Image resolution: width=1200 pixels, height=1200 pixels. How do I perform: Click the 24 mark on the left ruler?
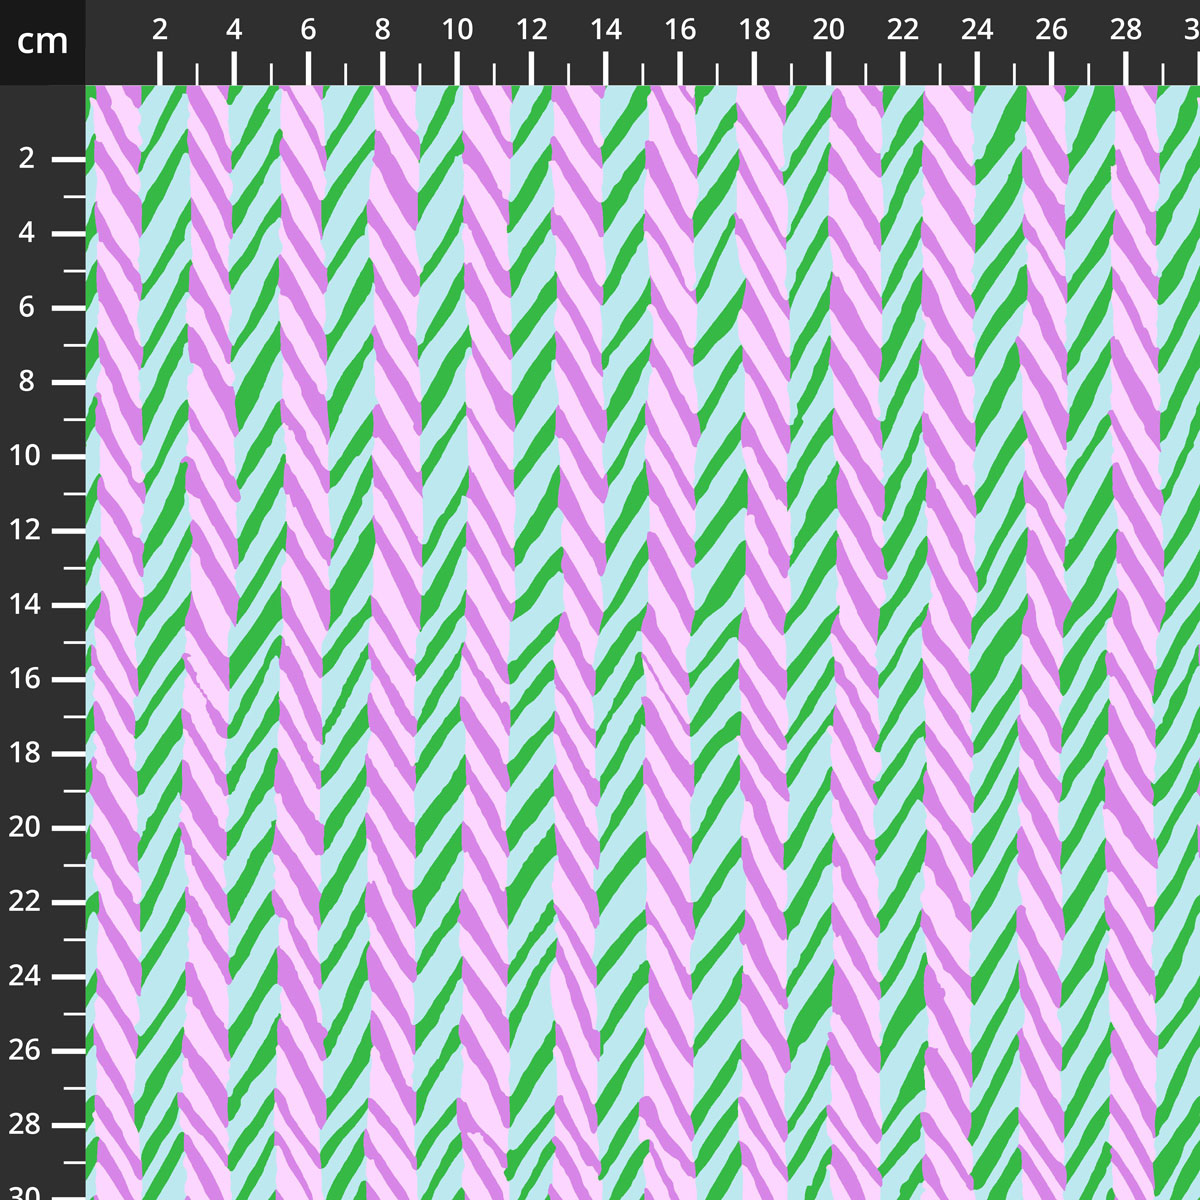click(27, 976)
